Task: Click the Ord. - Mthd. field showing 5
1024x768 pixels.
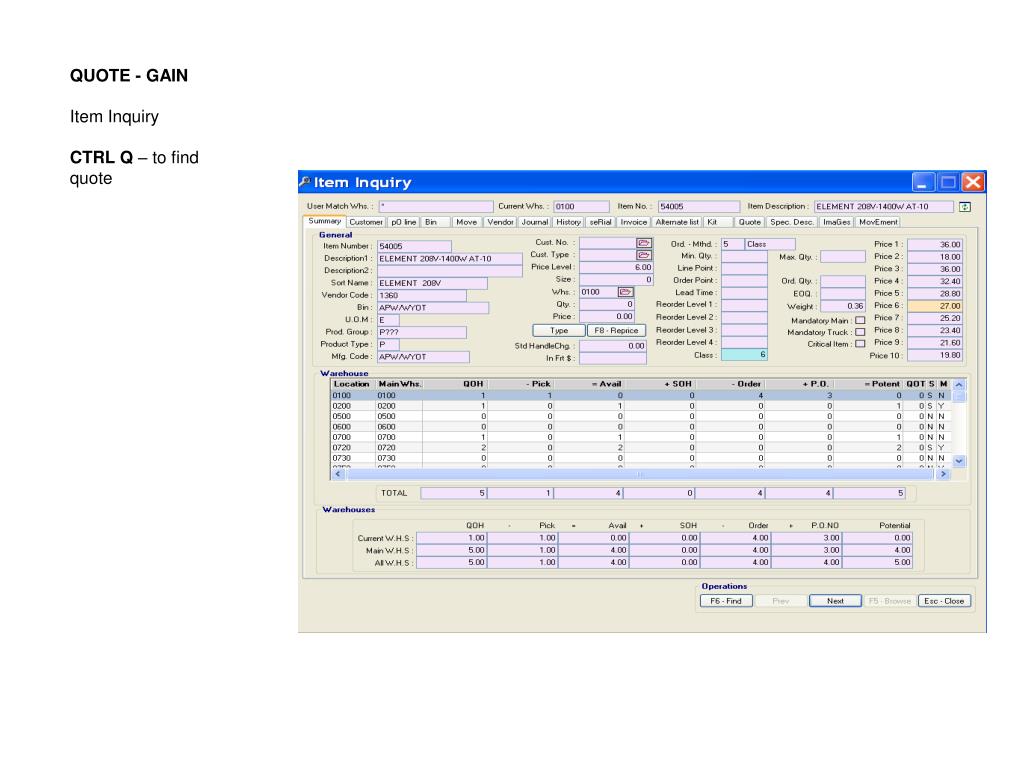Action: point(732,244)
